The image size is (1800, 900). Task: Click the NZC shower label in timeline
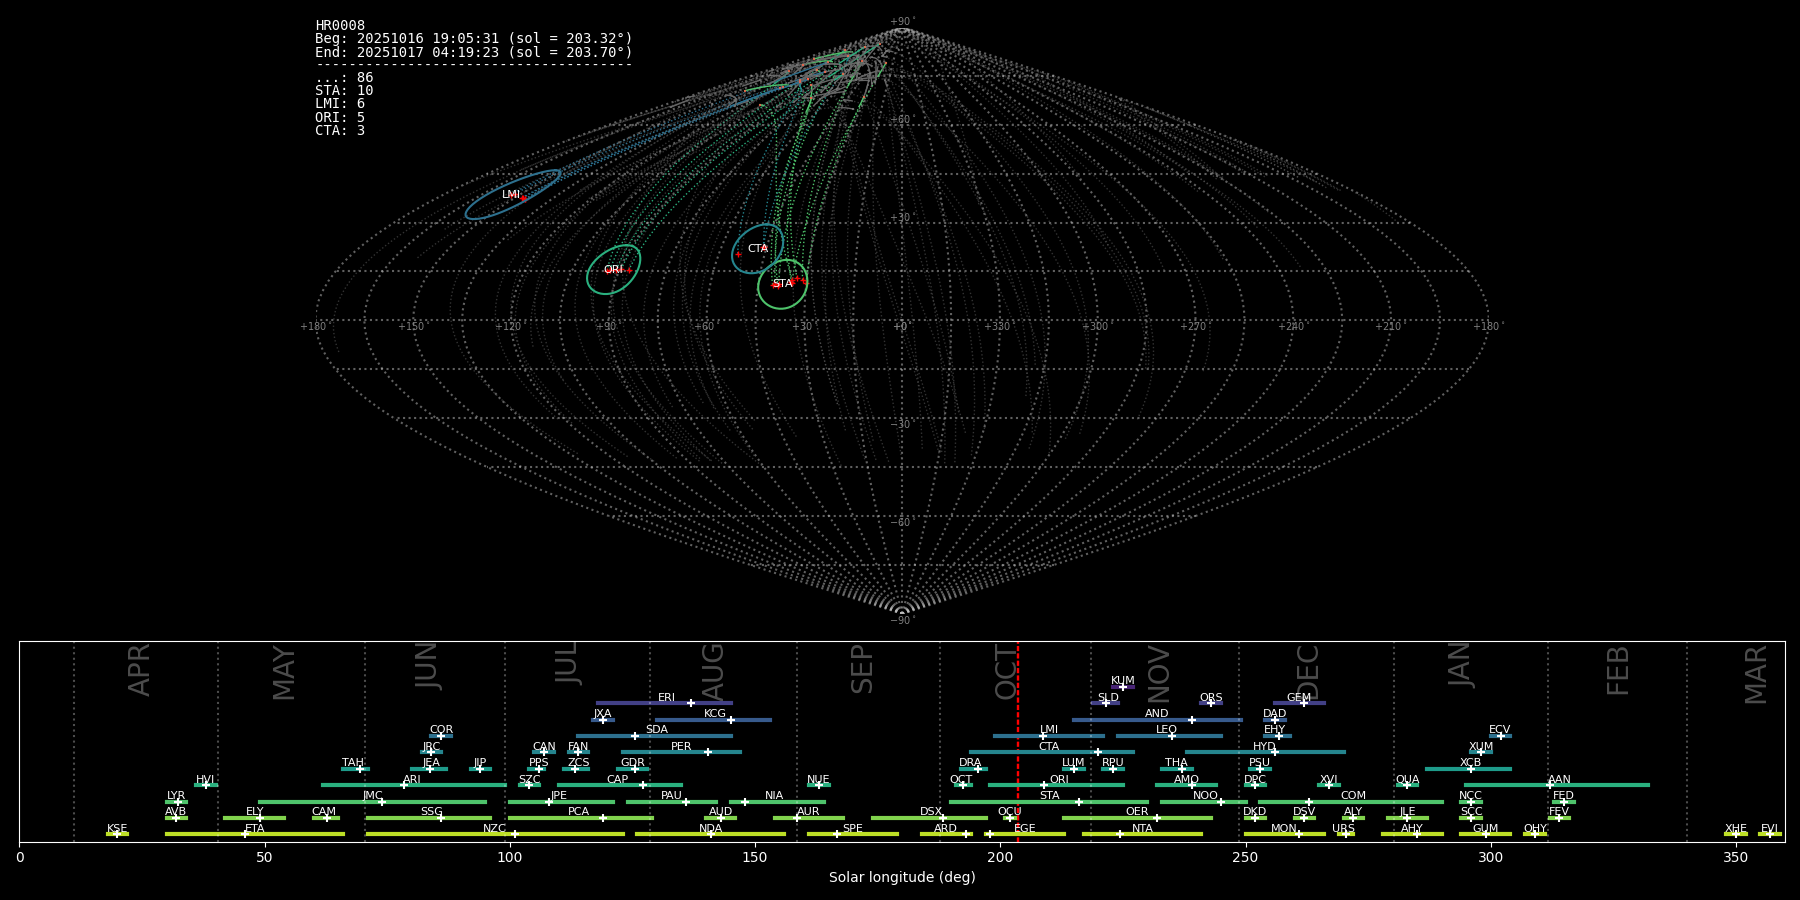pyautogui.click(x=494, y=828)
